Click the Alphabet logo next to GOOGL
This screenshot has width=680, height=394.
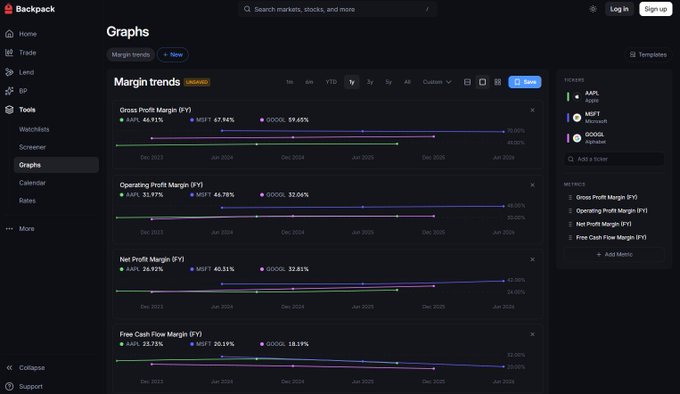click(x=577, y=138)
